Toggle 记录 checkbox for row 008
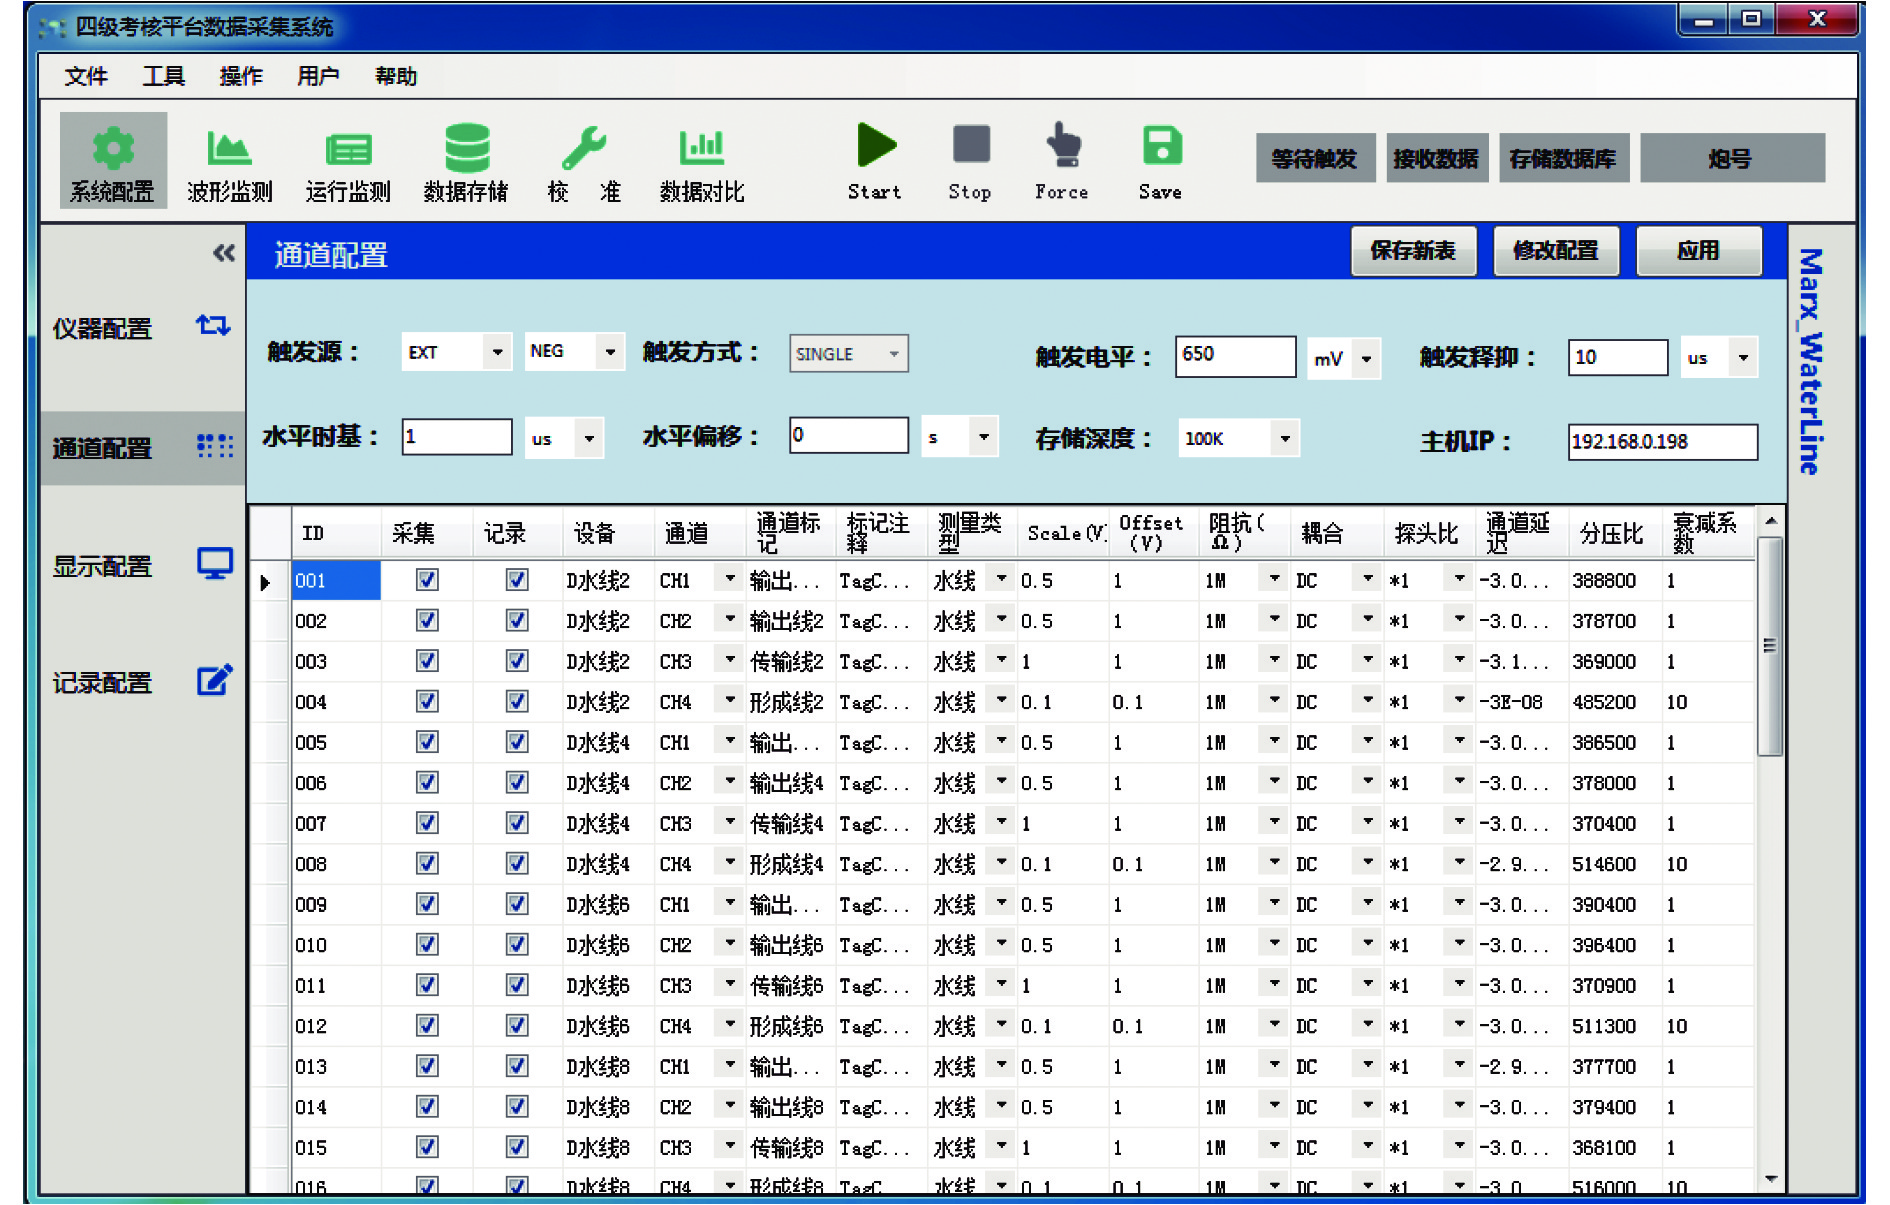 click(517, 863)
